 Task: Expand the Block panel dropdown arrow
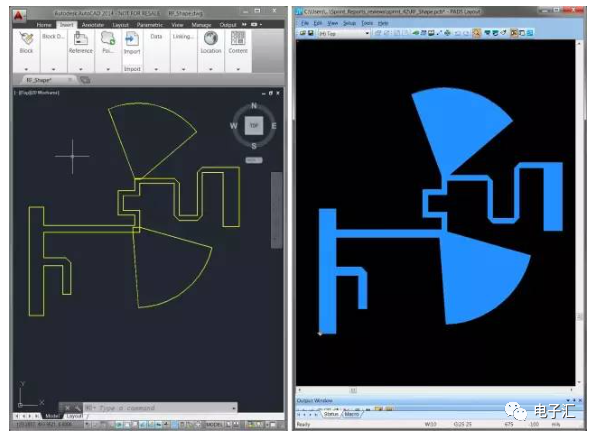pos(26,69)
